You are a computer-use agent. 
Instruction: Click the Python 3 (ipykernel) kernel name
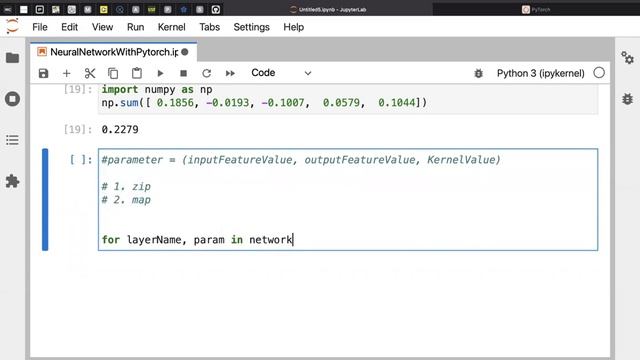pyautogui.click(x=540, y=73)
